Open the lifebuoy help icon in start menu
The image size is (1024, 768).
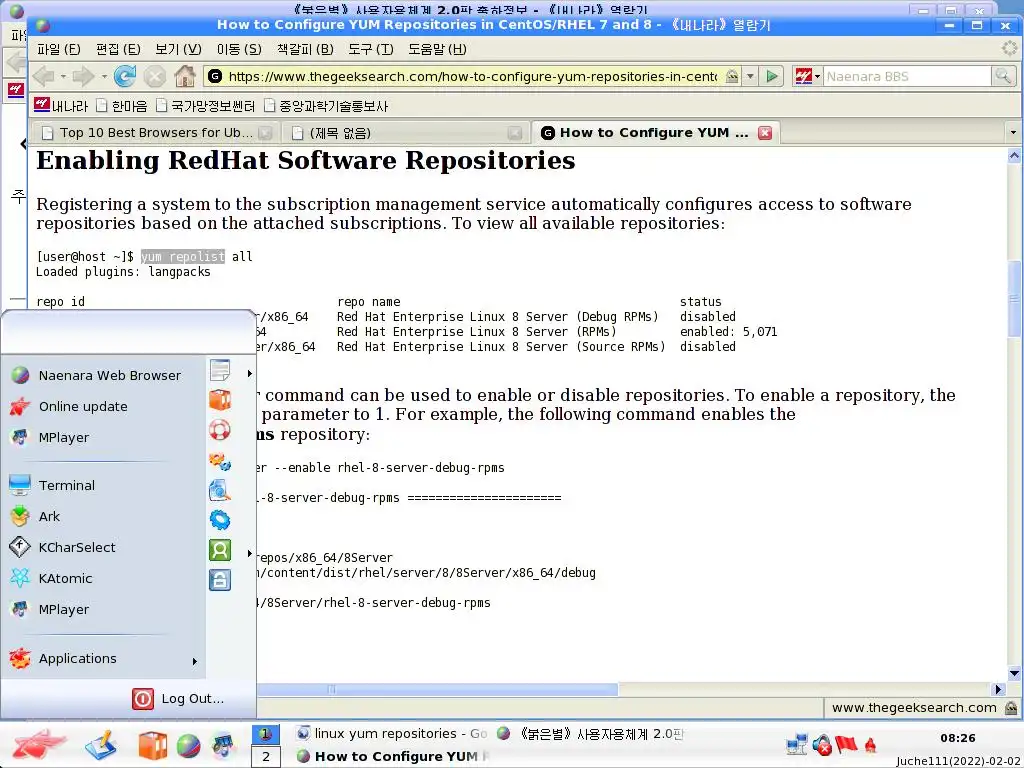pos(220,430)
